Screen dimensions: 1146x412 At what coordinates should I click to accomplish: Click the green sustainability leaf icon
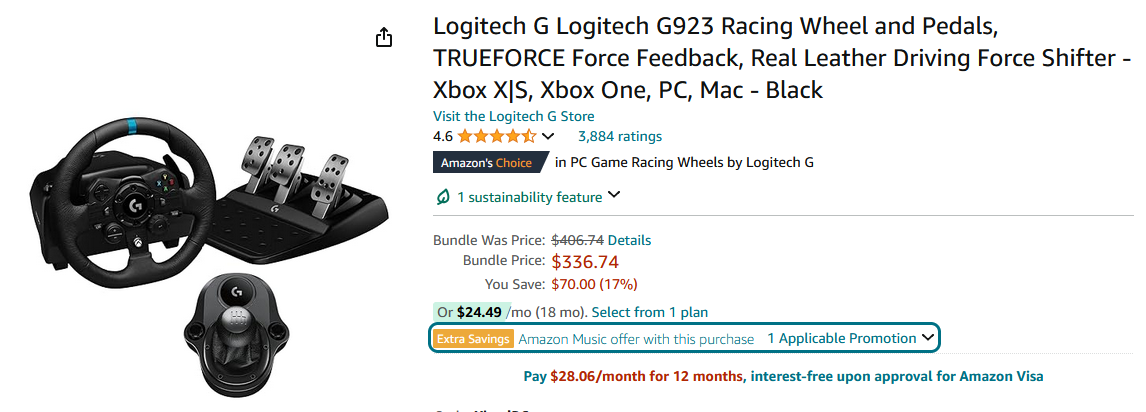443,197
